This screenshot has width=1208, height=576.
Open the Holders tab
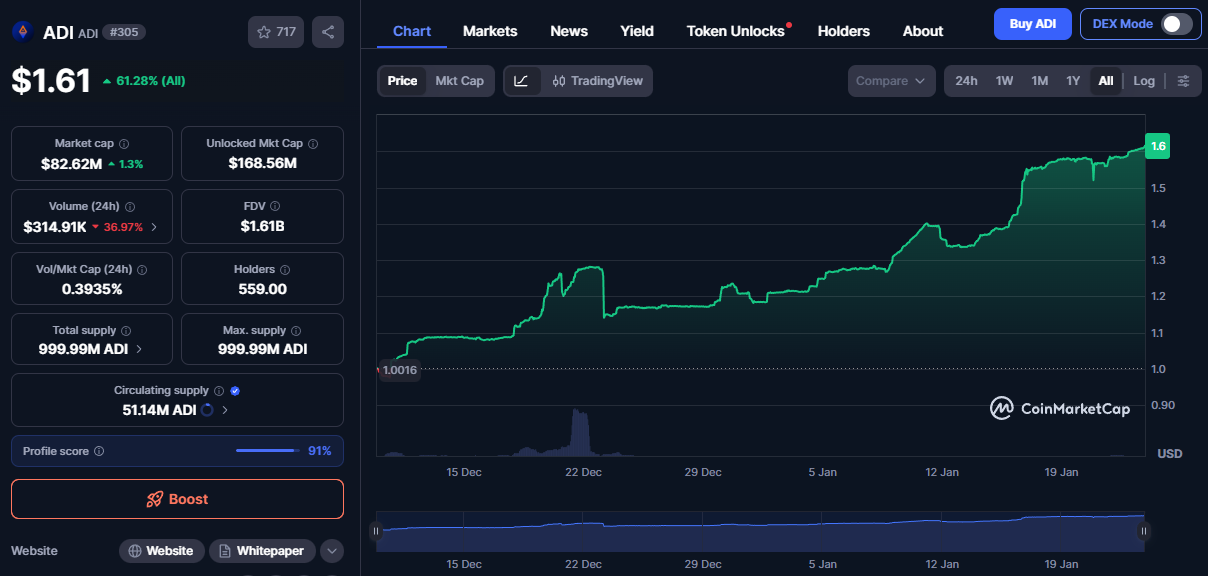[844, 31]
